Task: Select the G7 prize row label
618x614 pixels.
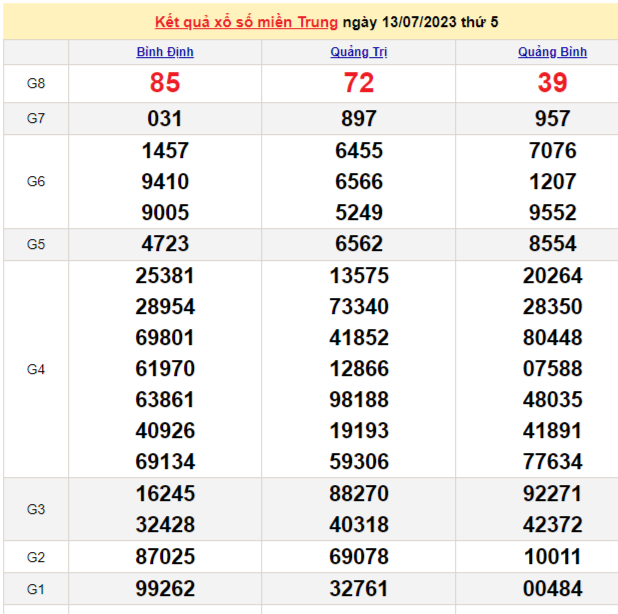Action: (x=36, y=119)
